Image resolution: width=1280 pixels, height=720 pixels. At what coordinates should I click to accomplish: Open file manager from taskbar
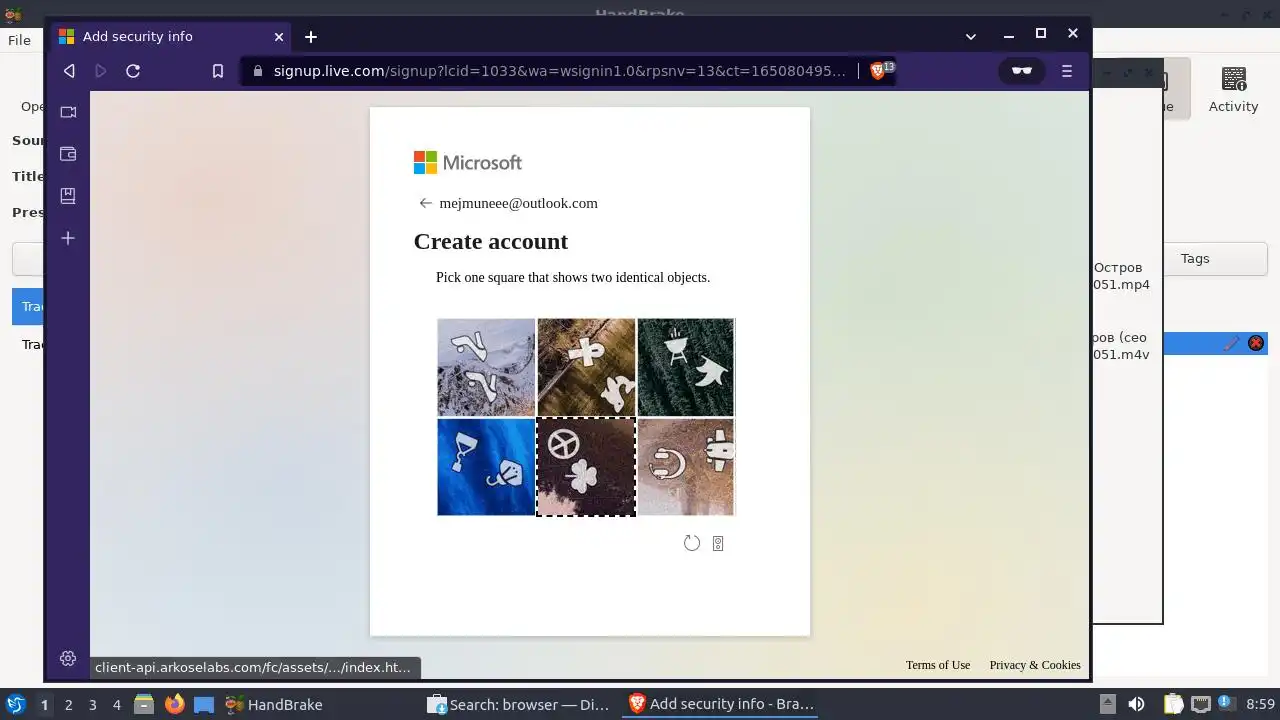144,704
